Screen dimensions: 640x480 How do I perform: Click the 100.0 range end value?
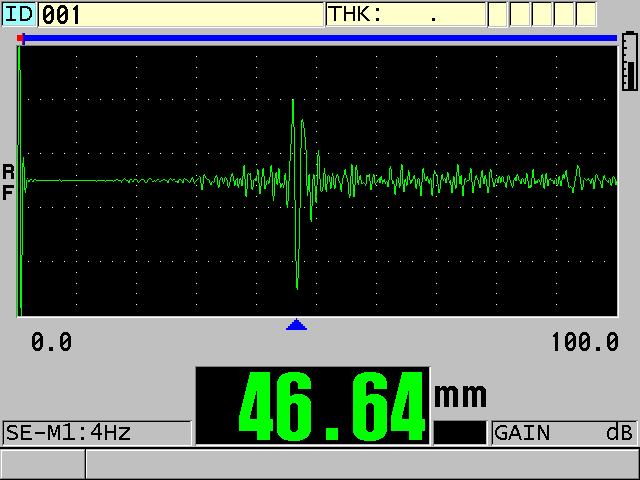coord(585,343)
